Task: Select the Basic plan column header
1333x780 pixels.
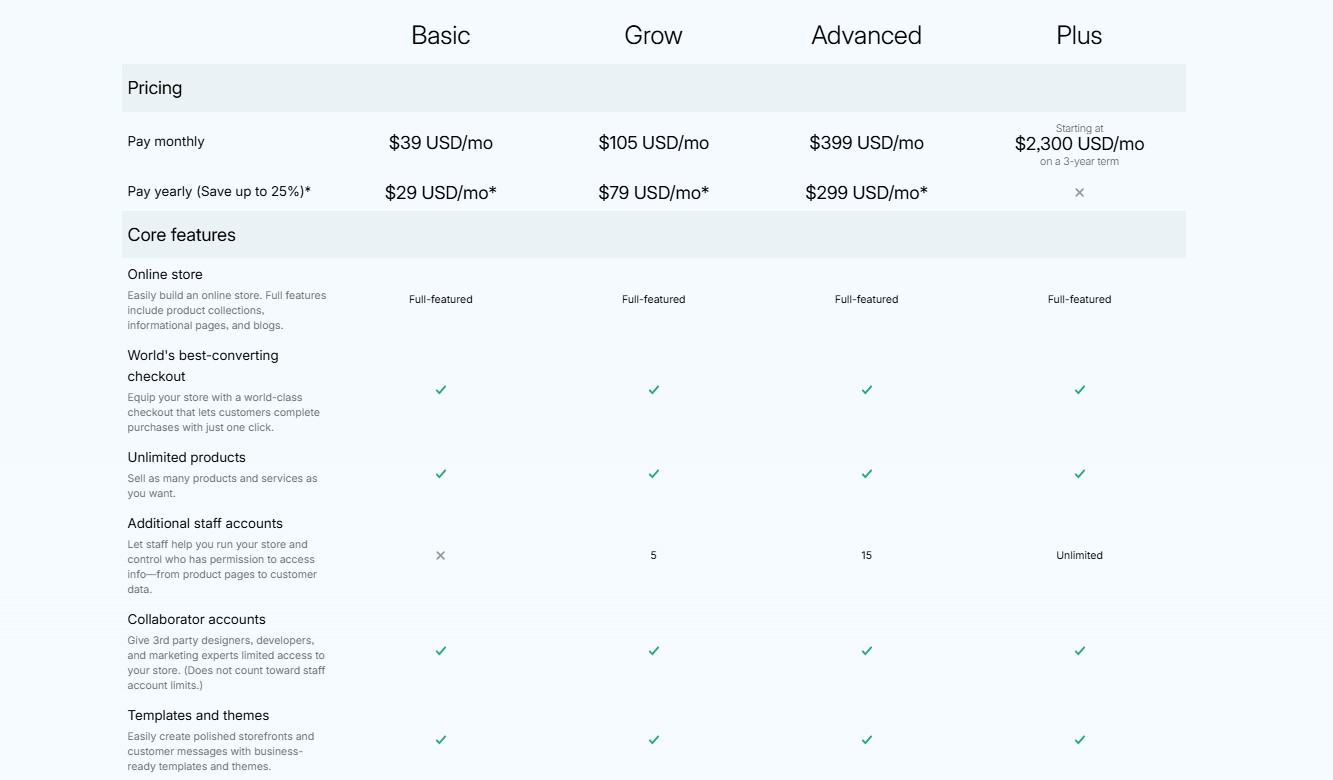Action: point(440,35)
